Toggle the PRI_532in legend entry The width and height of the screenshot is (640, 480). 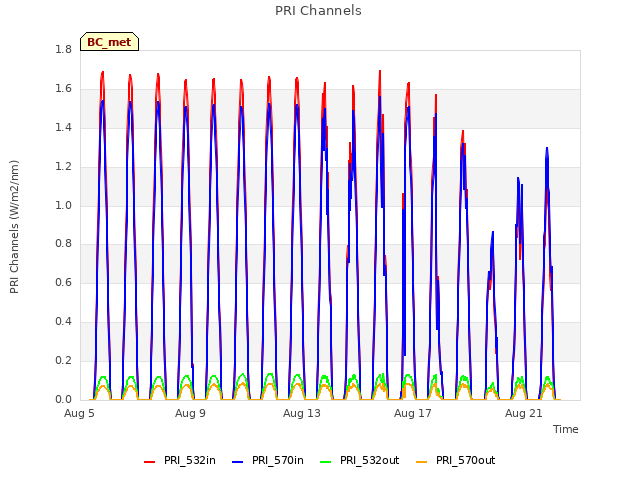point(180,461)
